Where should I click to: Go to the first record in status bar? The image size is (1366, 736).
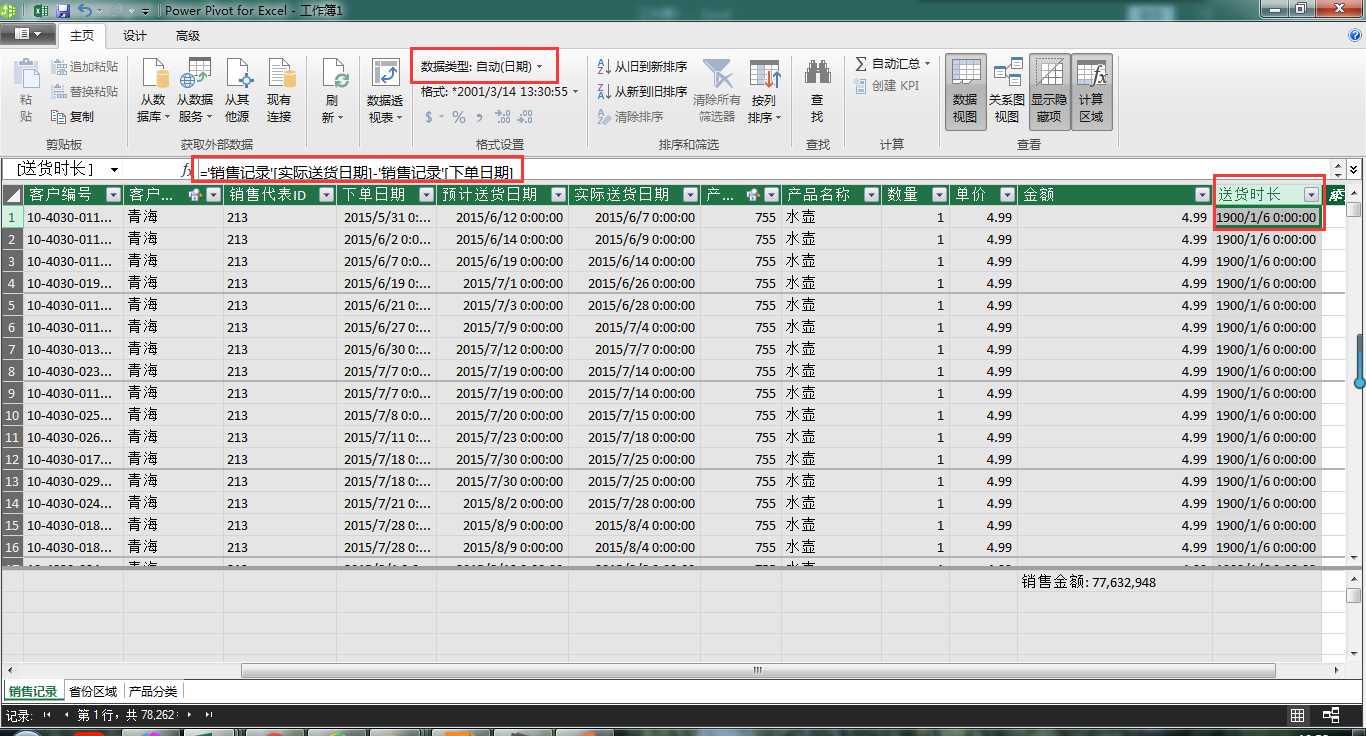click(x=47, y=715)
